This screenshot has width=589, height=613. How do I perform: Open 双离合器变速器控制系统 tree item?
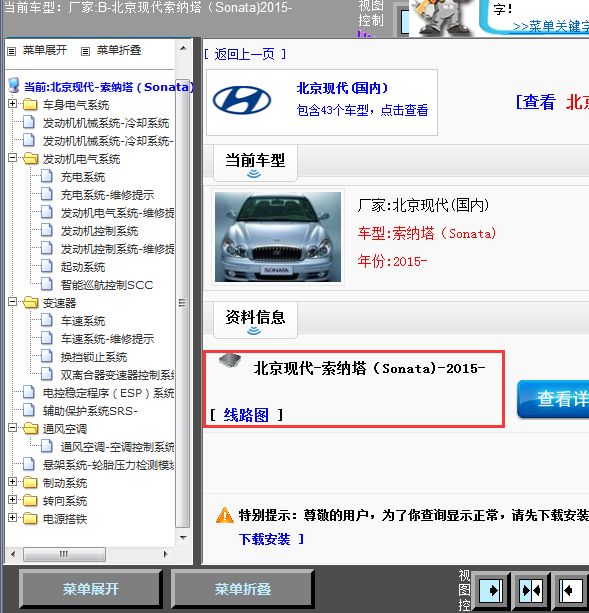coord(117,375)
